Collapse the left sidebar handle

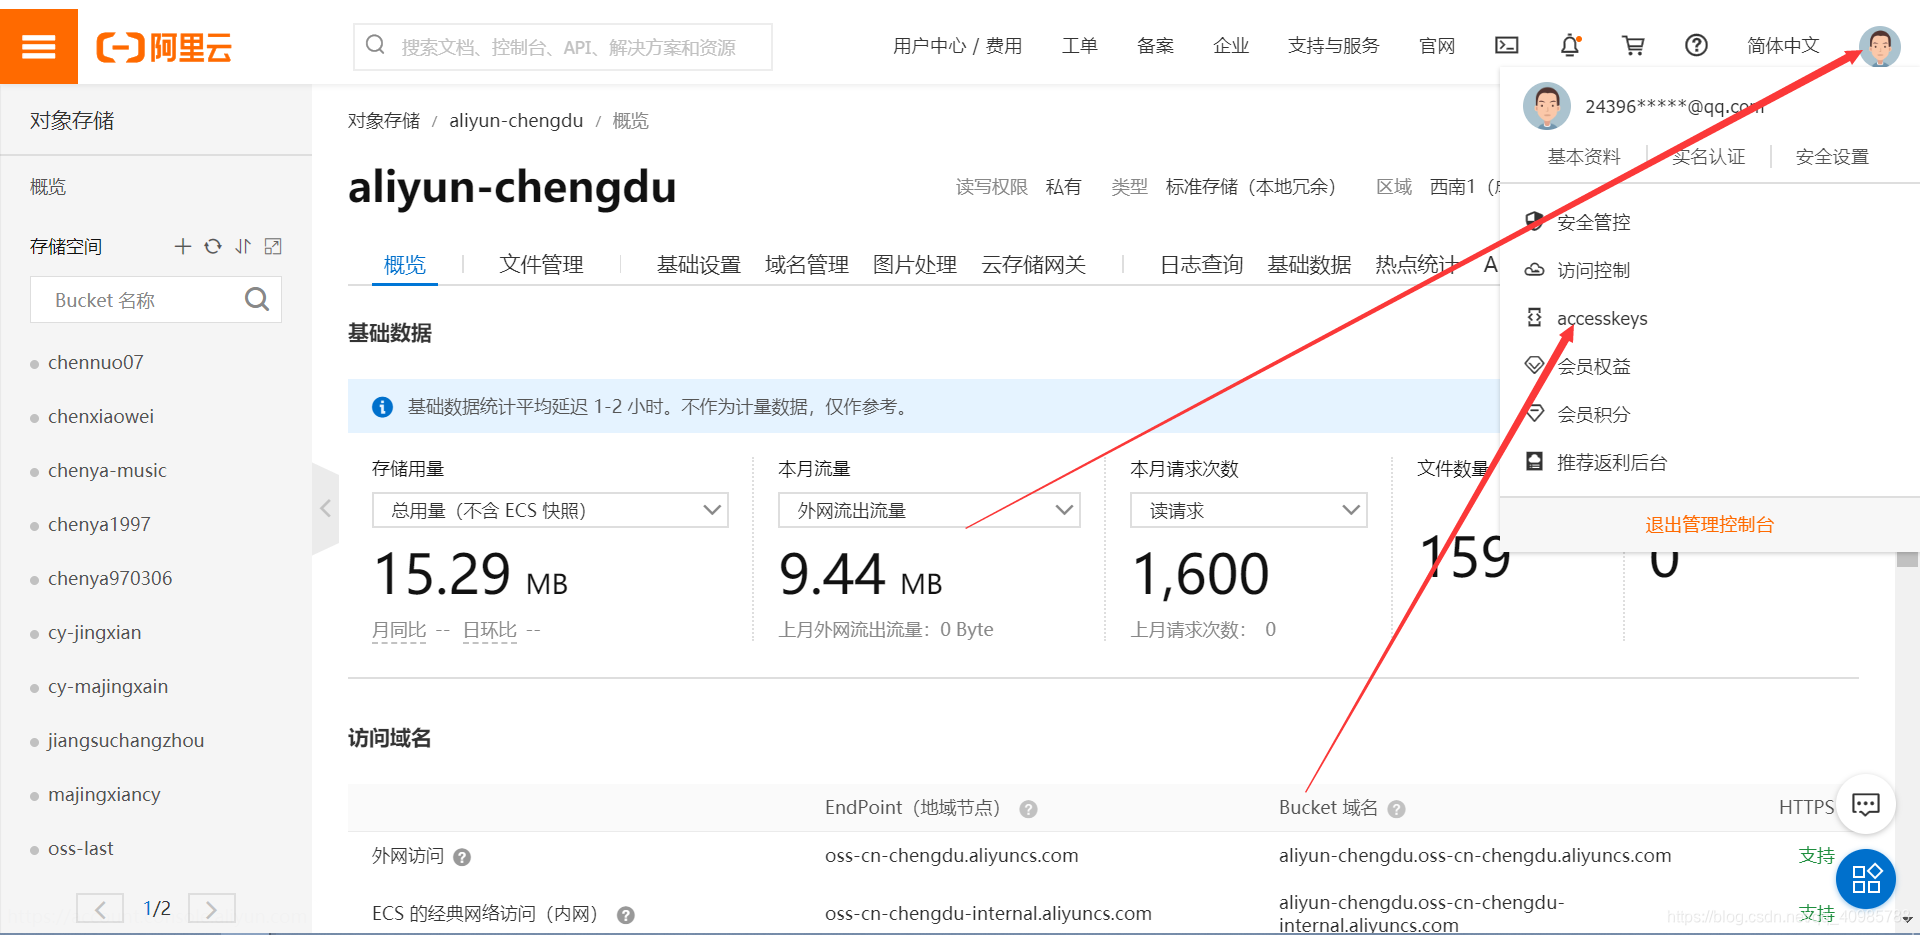(x=325, y=509)
